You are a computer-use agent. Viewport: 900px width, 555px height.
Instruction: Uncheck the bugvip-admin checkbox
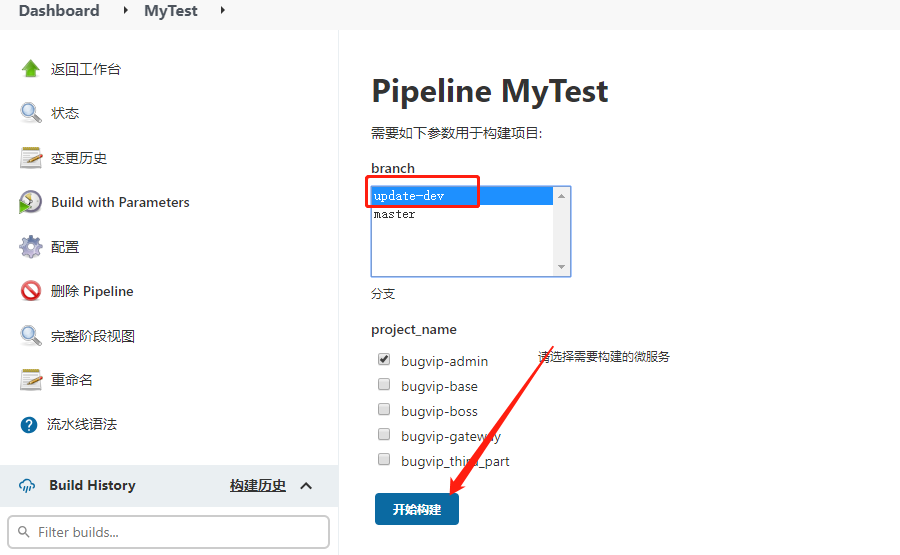pyautogui.click(x=384, y=359)
